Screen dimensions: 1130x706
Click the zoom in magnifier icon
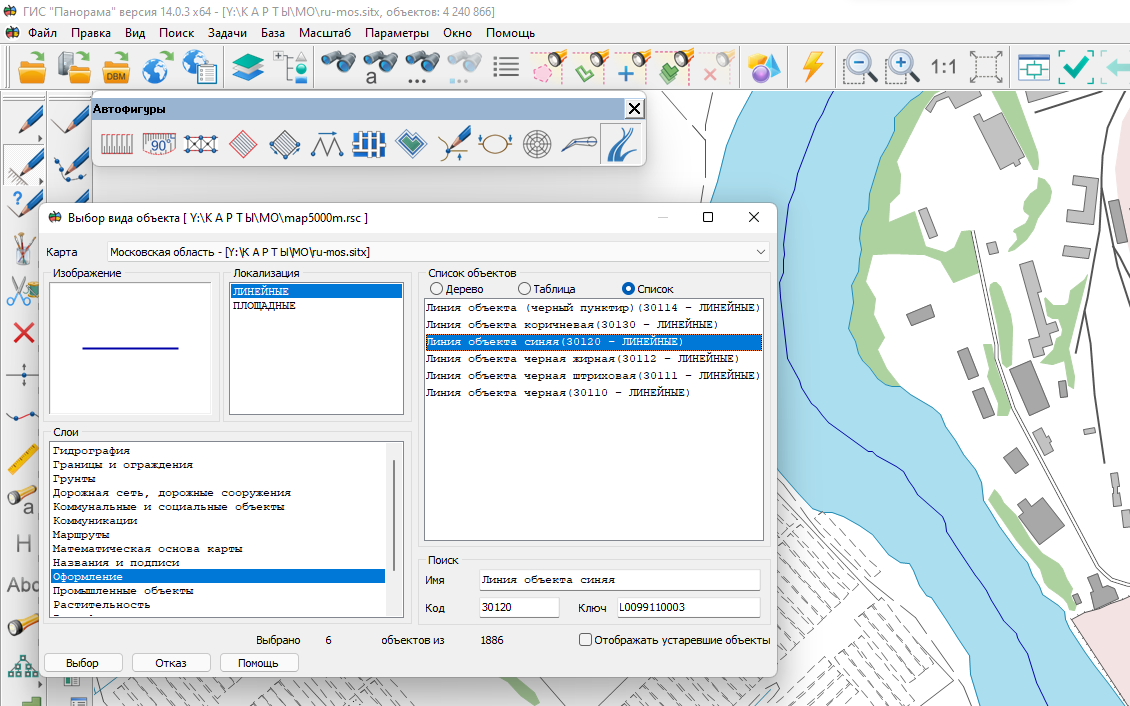[x=902, y=68]
